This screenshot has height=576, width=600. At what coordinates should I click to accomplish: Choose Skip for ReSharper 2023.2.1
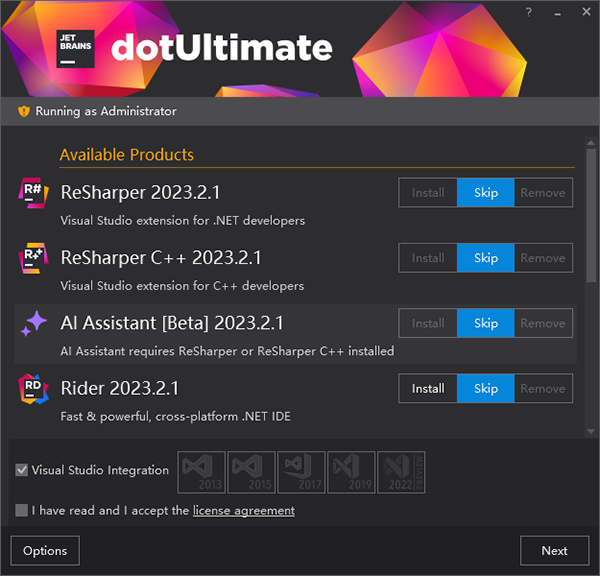click(x=486, y=193)
